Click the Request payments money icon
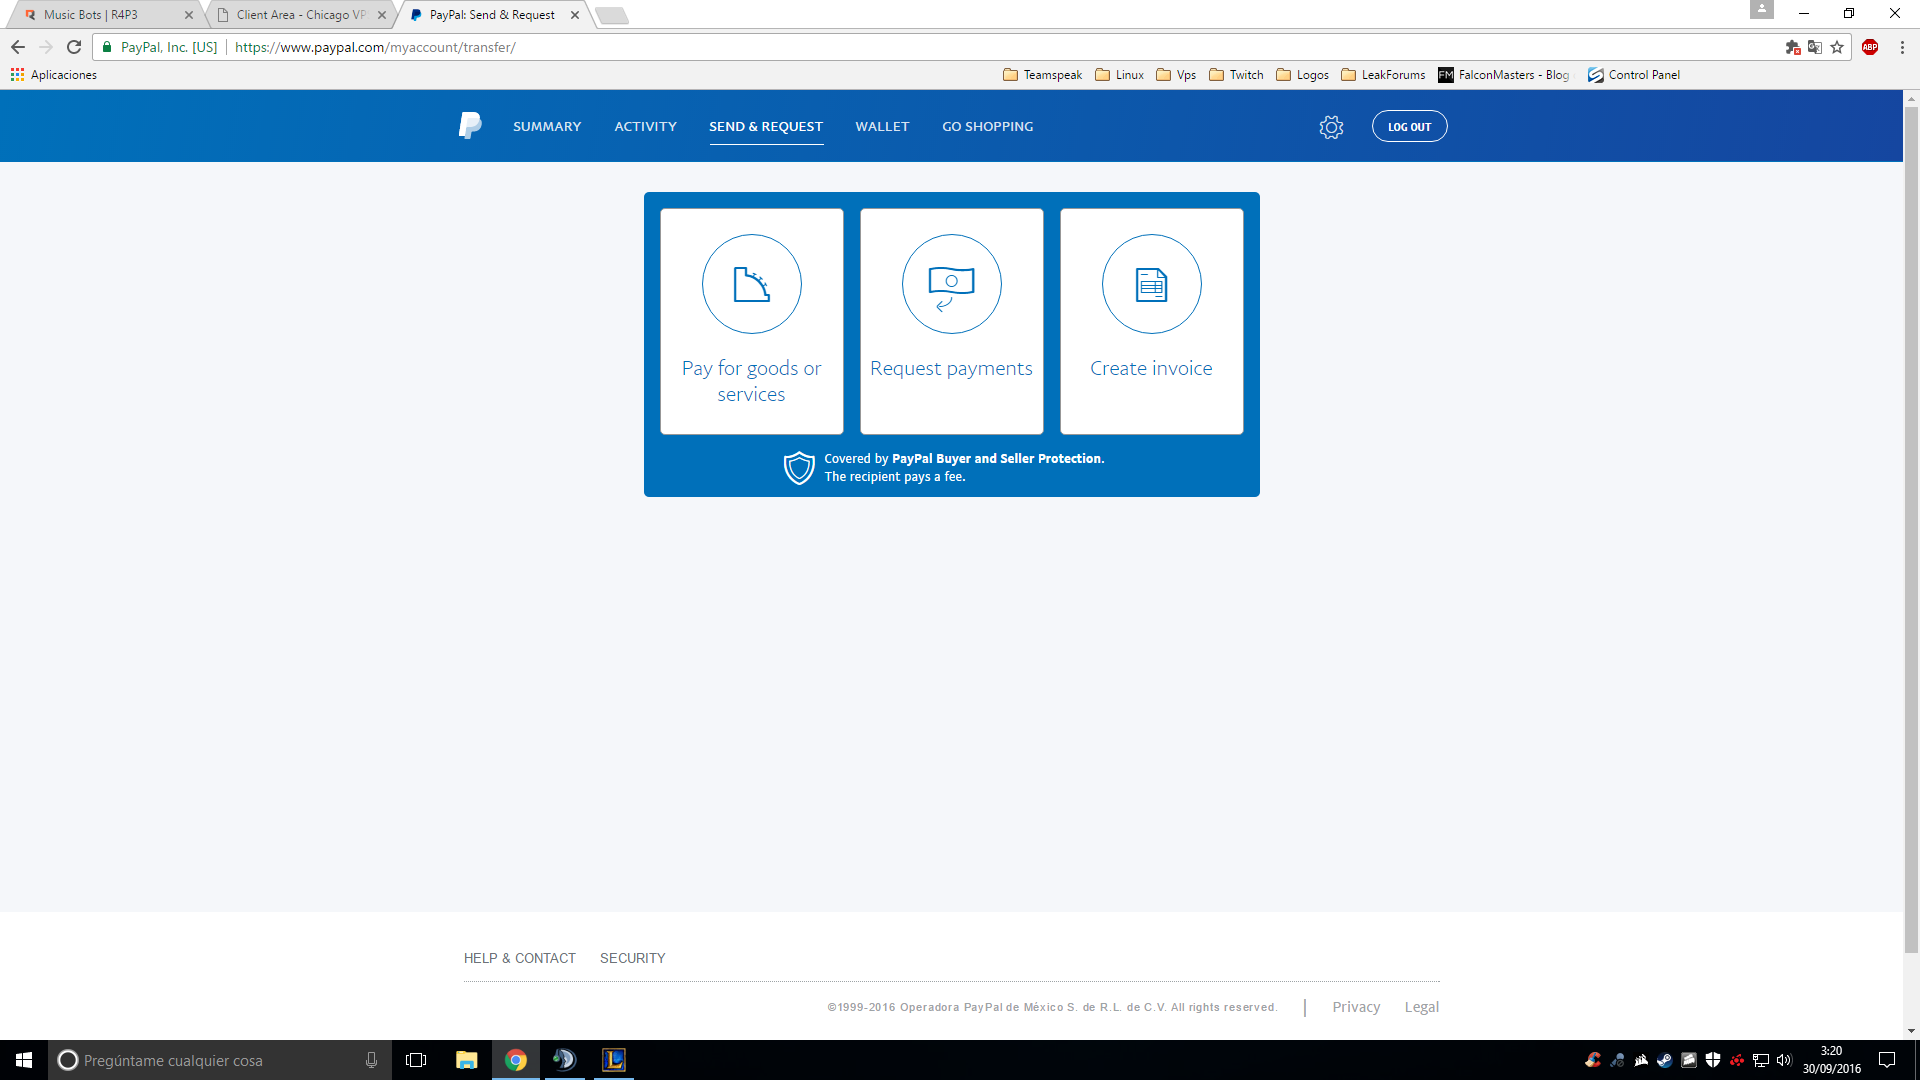Viewport: 1920px width, 1080px height. [951, 284]
